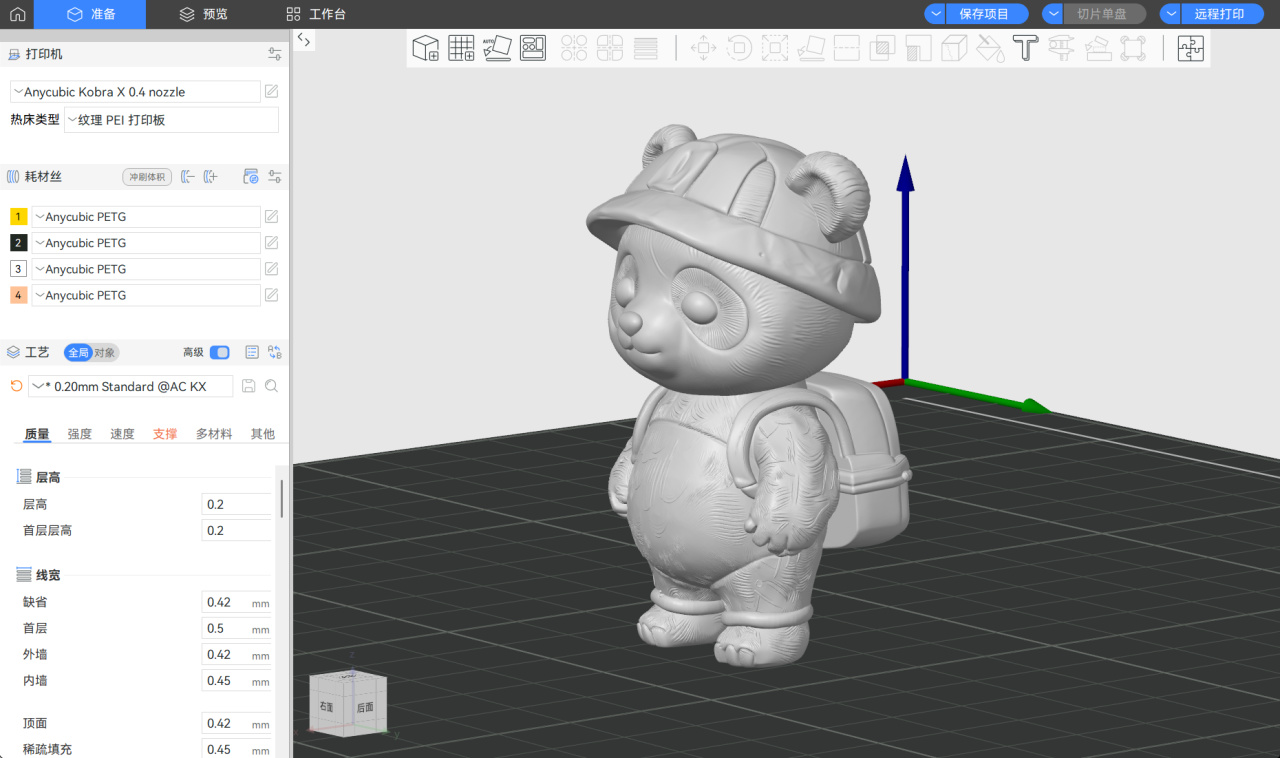Click the 层高 value field

point(237,504)
